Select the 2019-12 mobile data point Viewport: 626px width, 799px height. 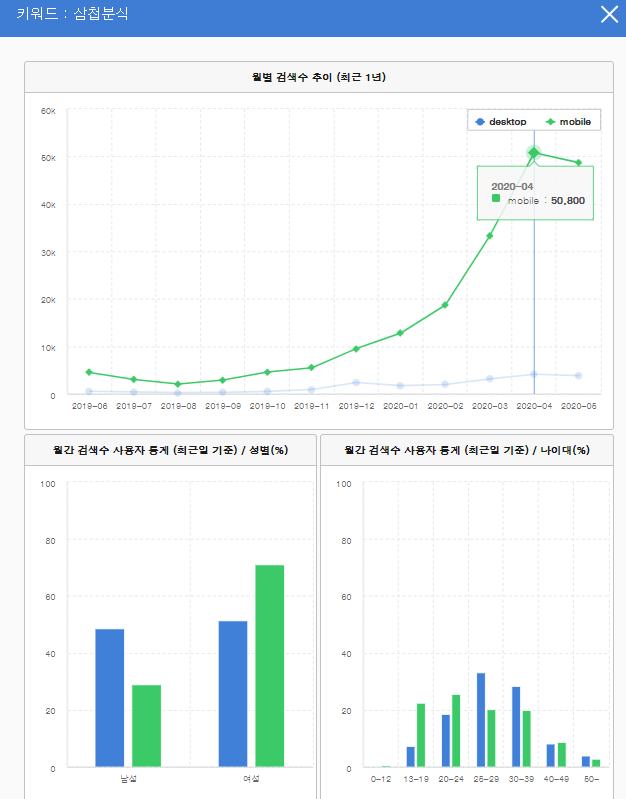(356, 349)
